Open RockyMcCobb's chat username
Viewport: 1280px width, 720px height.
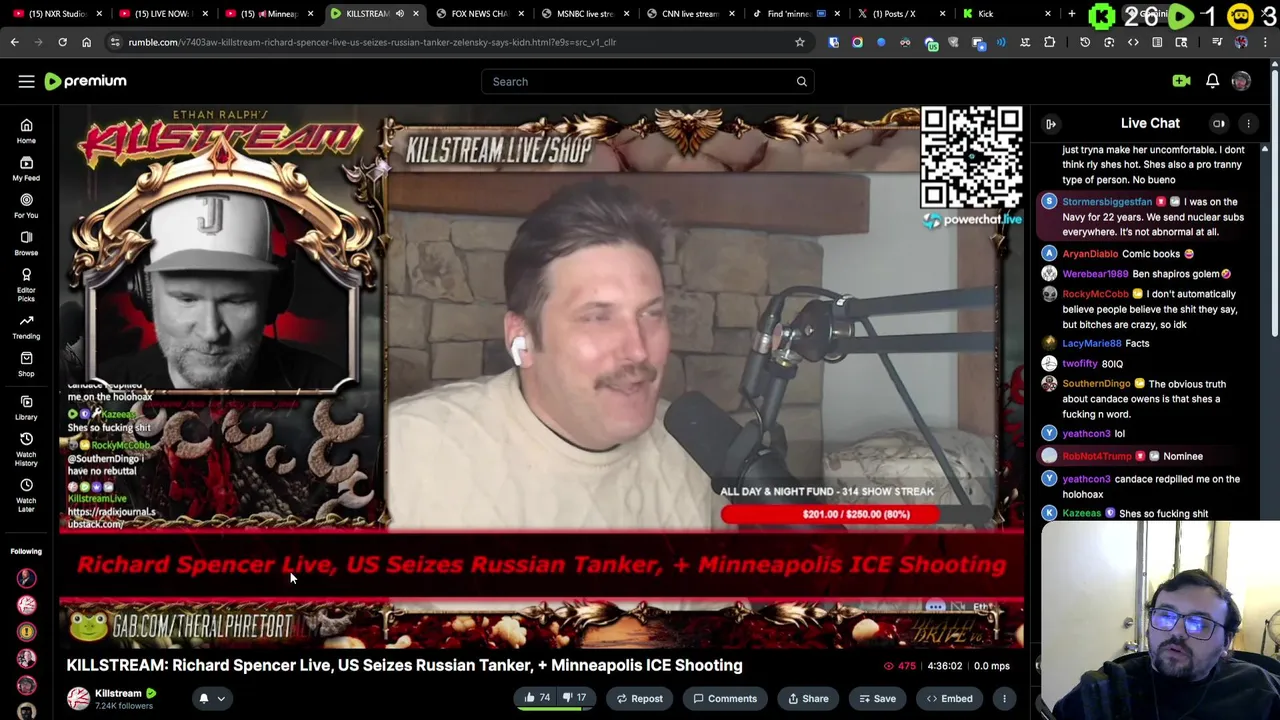coord(1095,294)
